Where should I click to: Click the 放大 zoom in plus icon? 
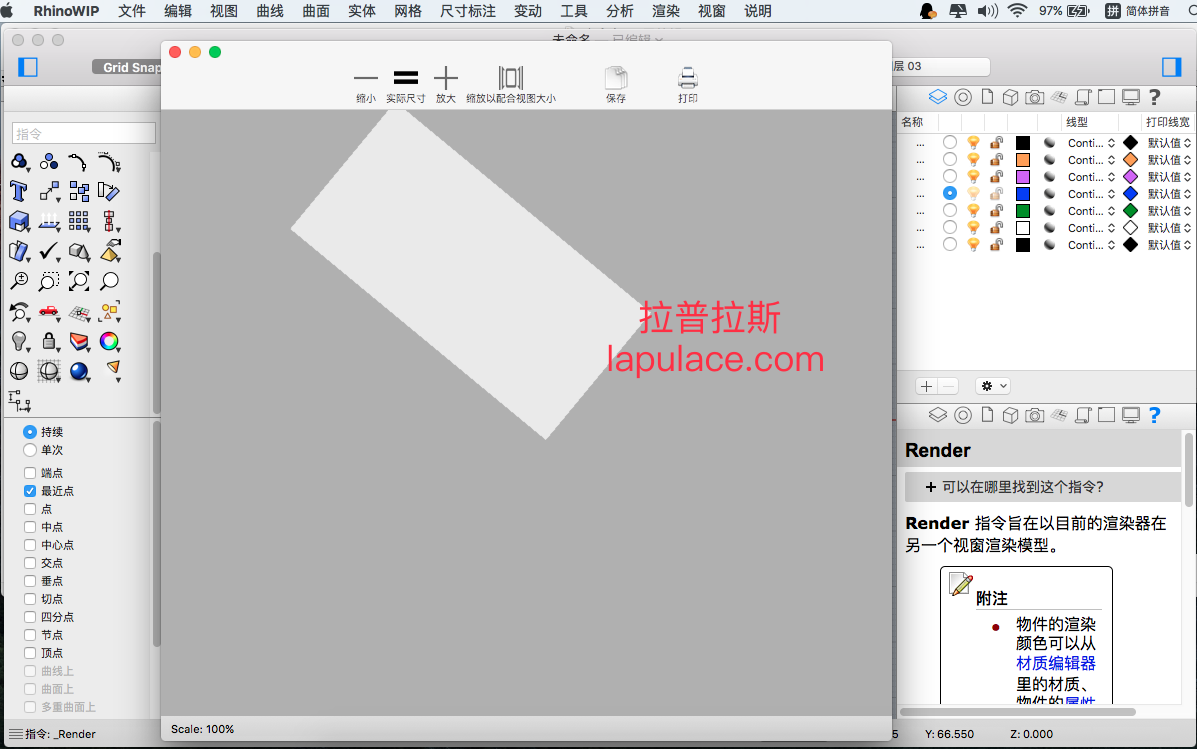(x=446, y=78)
